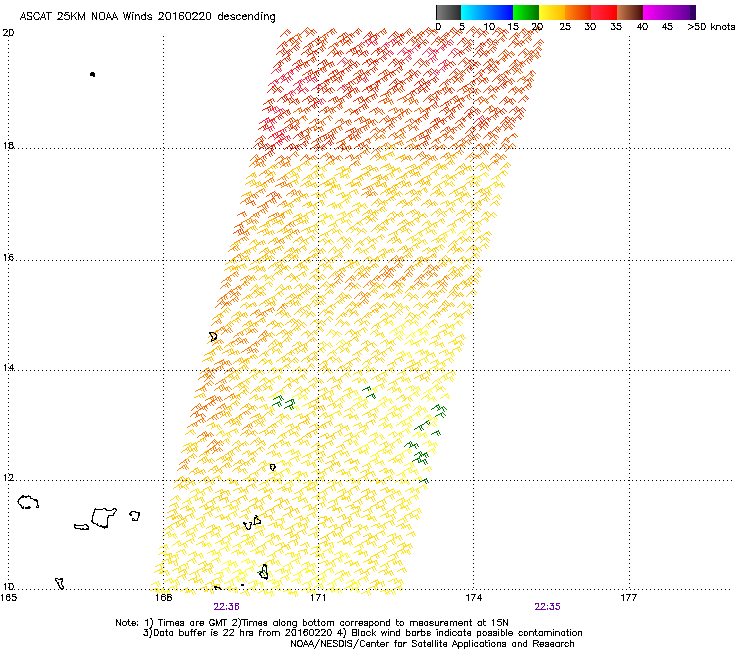Click the '45' legend scale label
Viewport: 740px width, 650px height.
[x=667, y=26]
